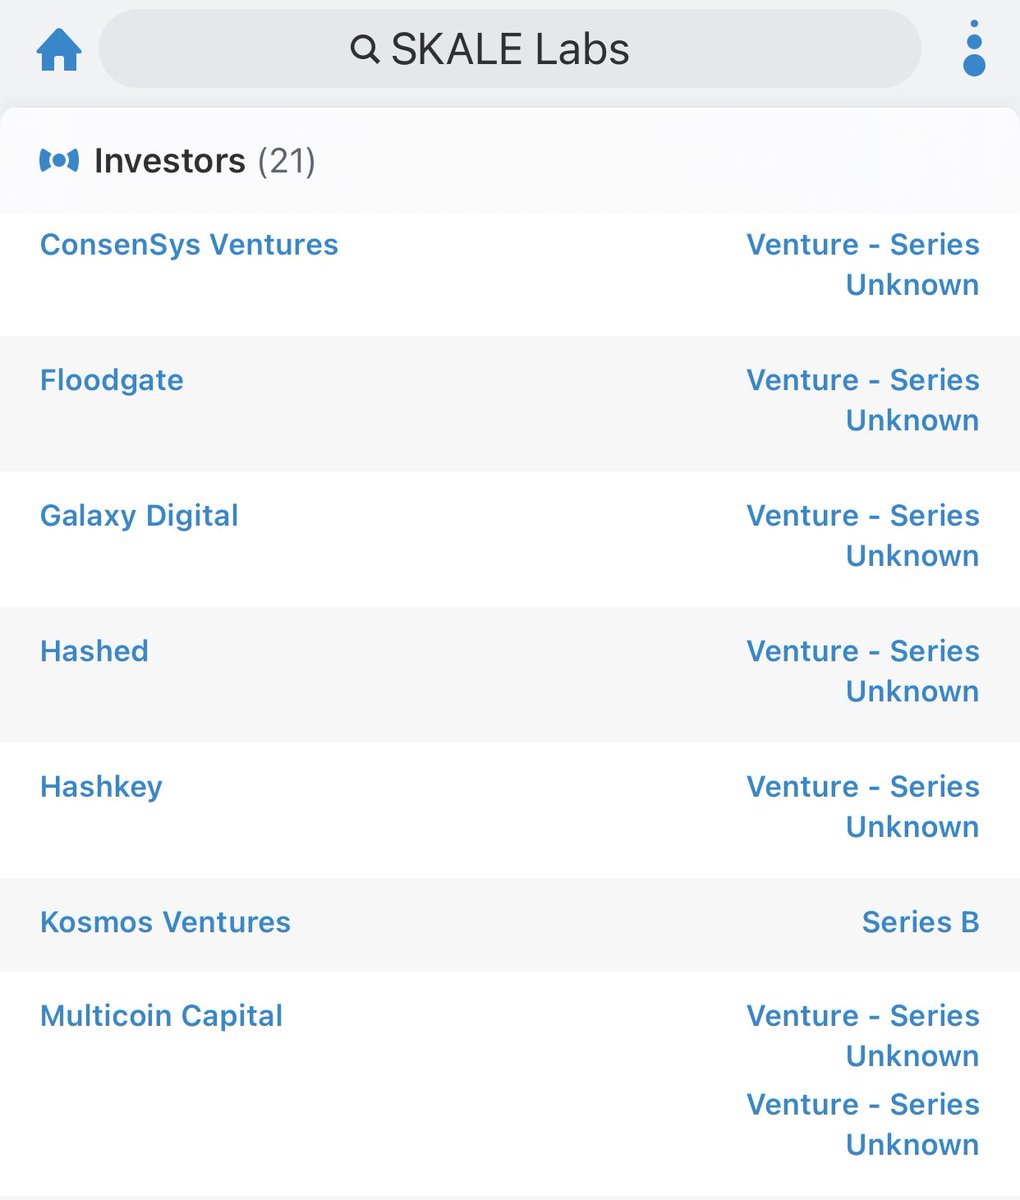Open Multicoin Capital's second Venture round link
The height and width of the screenshot is (1200, 1020).
pos(862,1125)
